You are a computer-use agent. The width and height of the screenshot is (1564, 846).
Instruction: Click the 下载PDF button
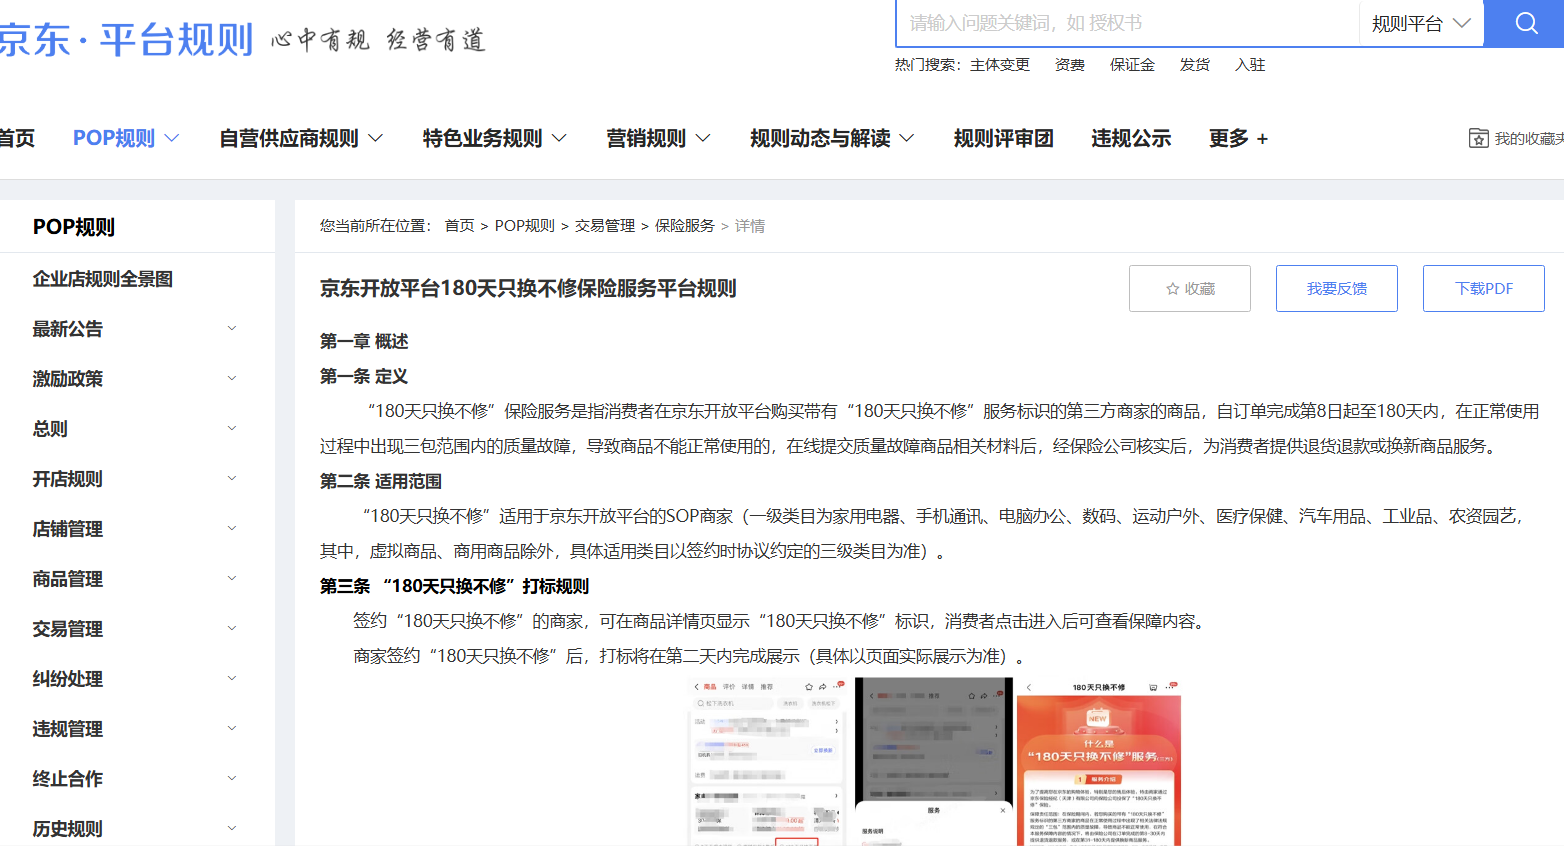point(1484,289)
